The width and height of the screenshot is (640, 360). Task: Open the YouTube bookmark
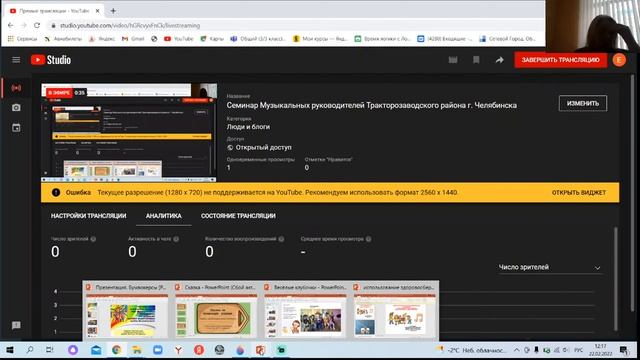pyautogui.click(x=179, y=39)
